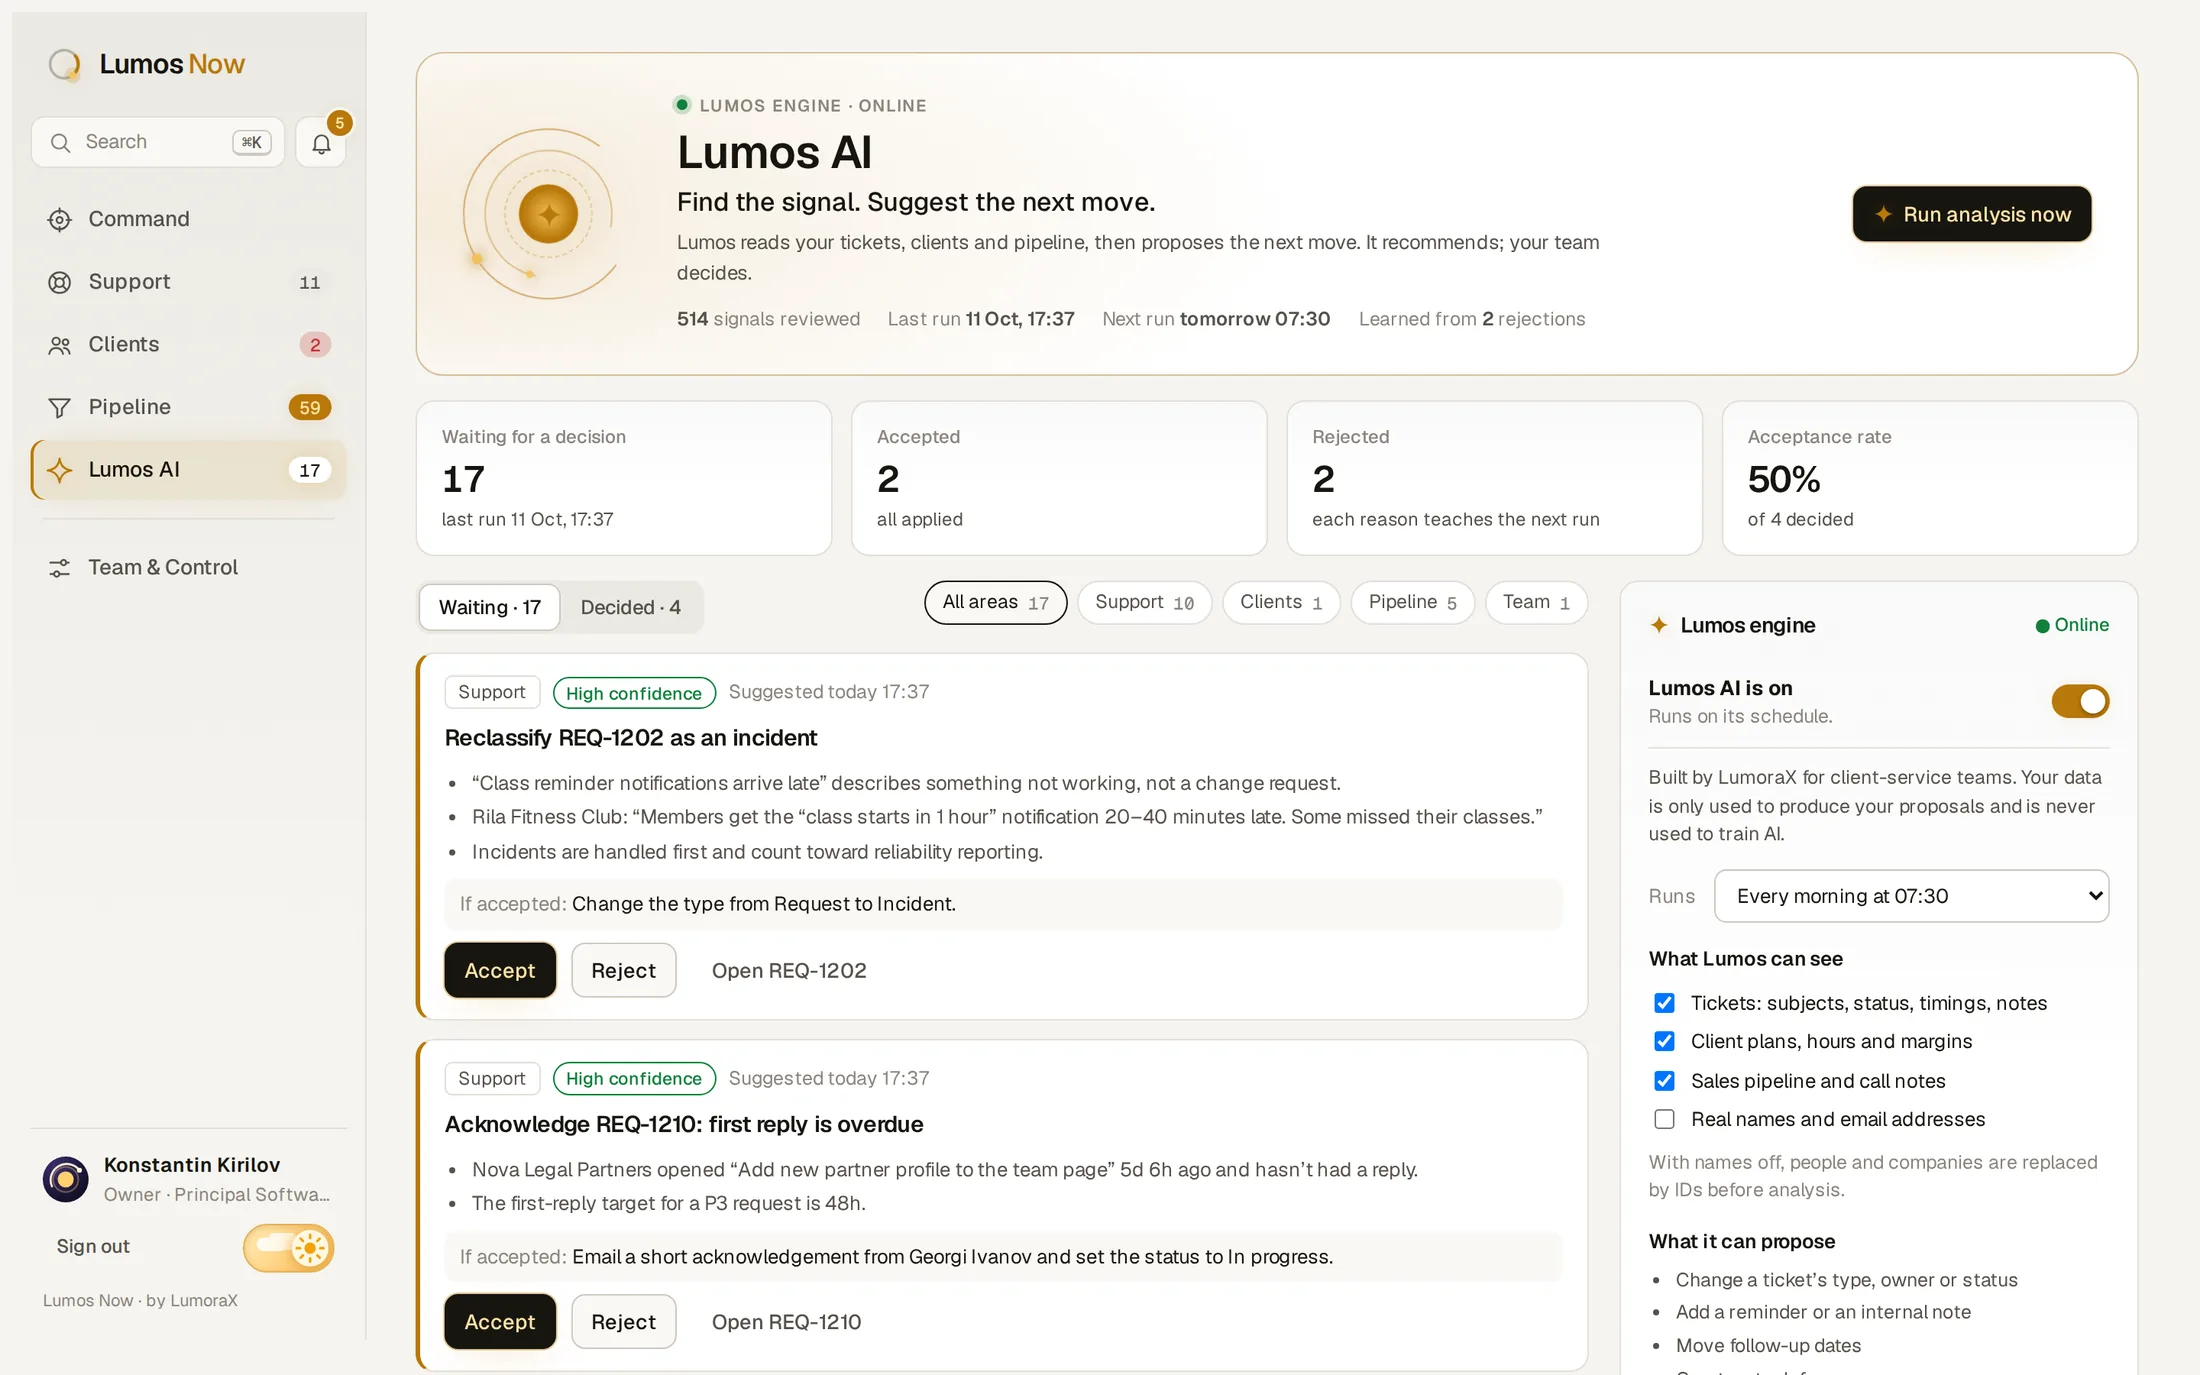Open notifications bell with 5 badge

pos(321,143)
